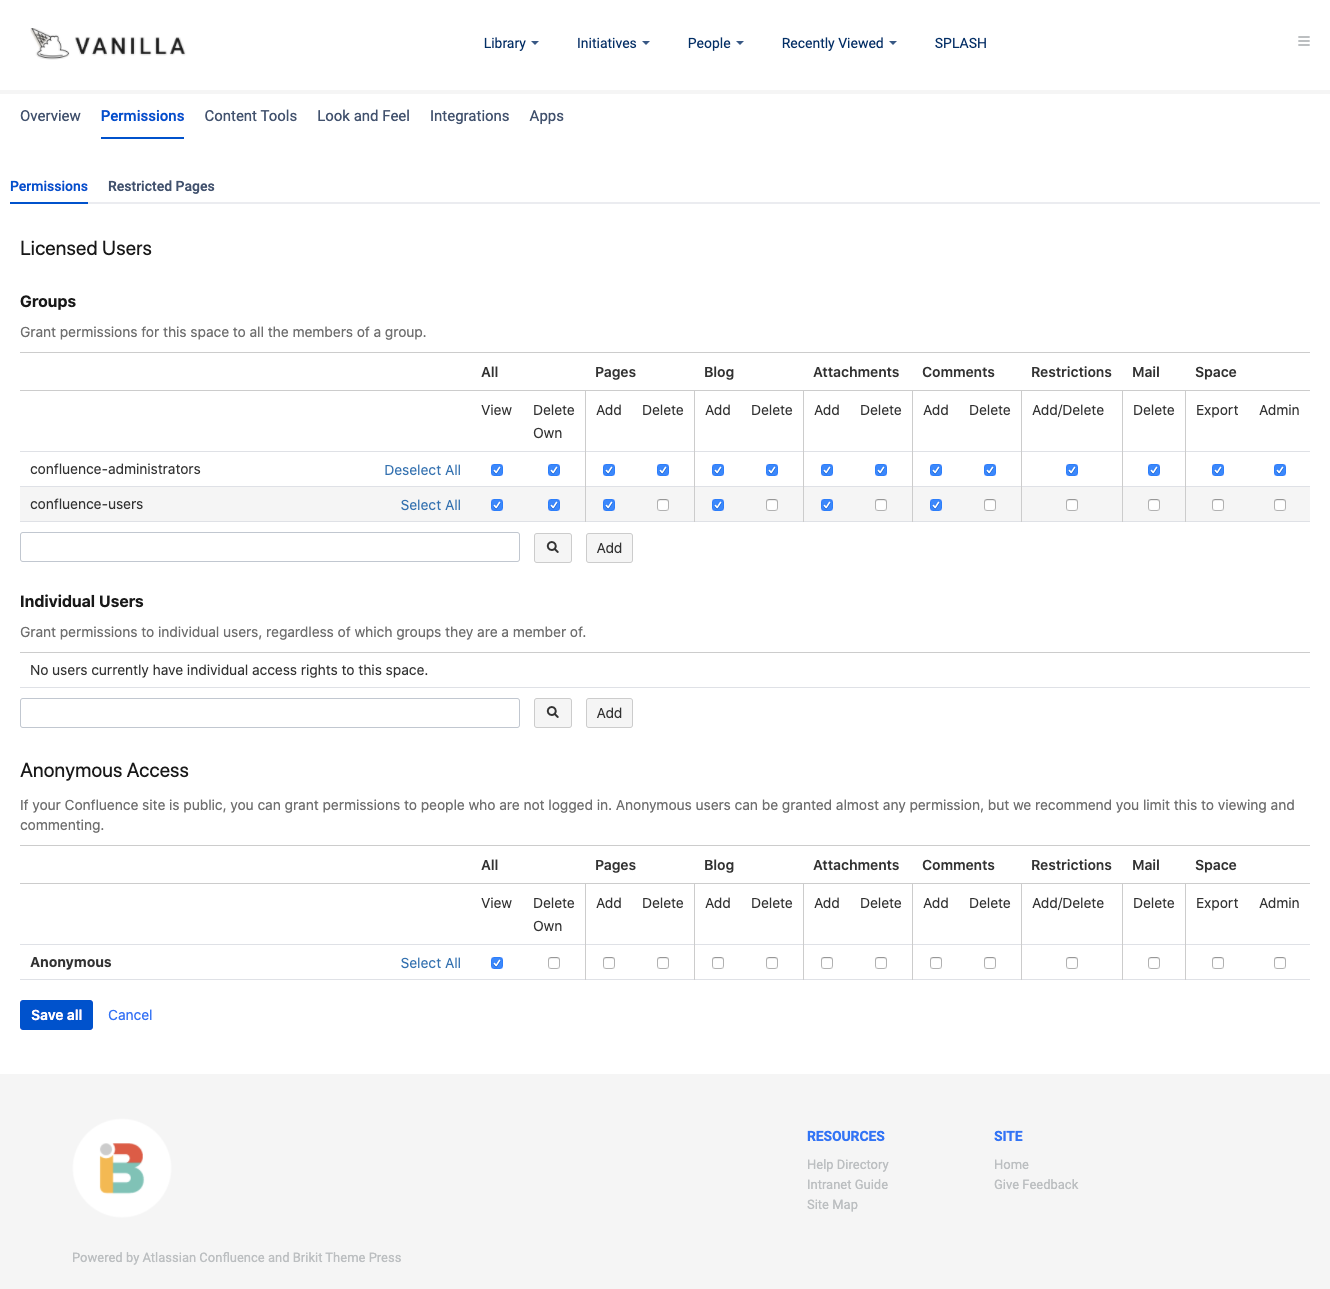
Task: Focus the individual user name input field
Action: click(270, 713)
